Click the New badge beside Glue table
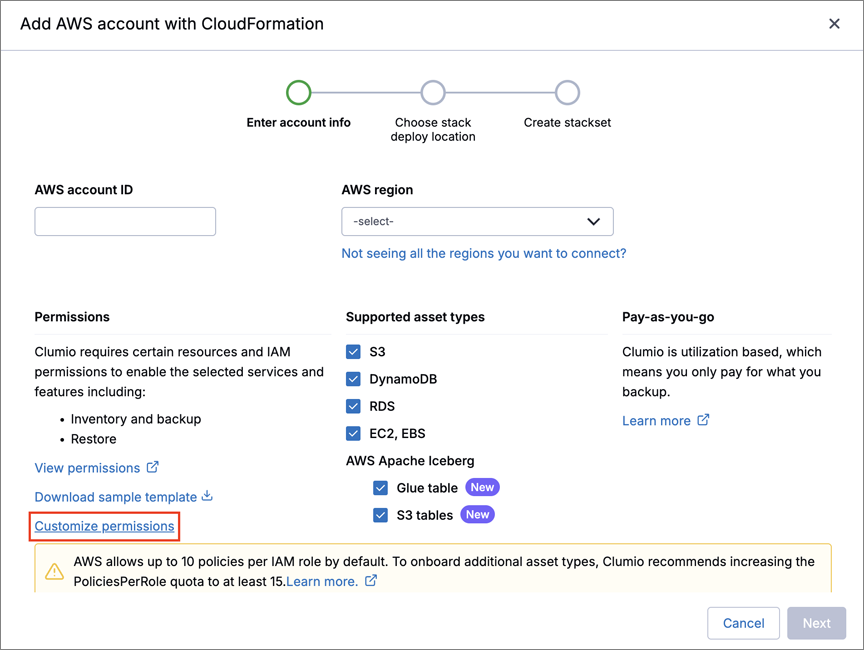This screenshot has width=864, height=650. point(482,487)
